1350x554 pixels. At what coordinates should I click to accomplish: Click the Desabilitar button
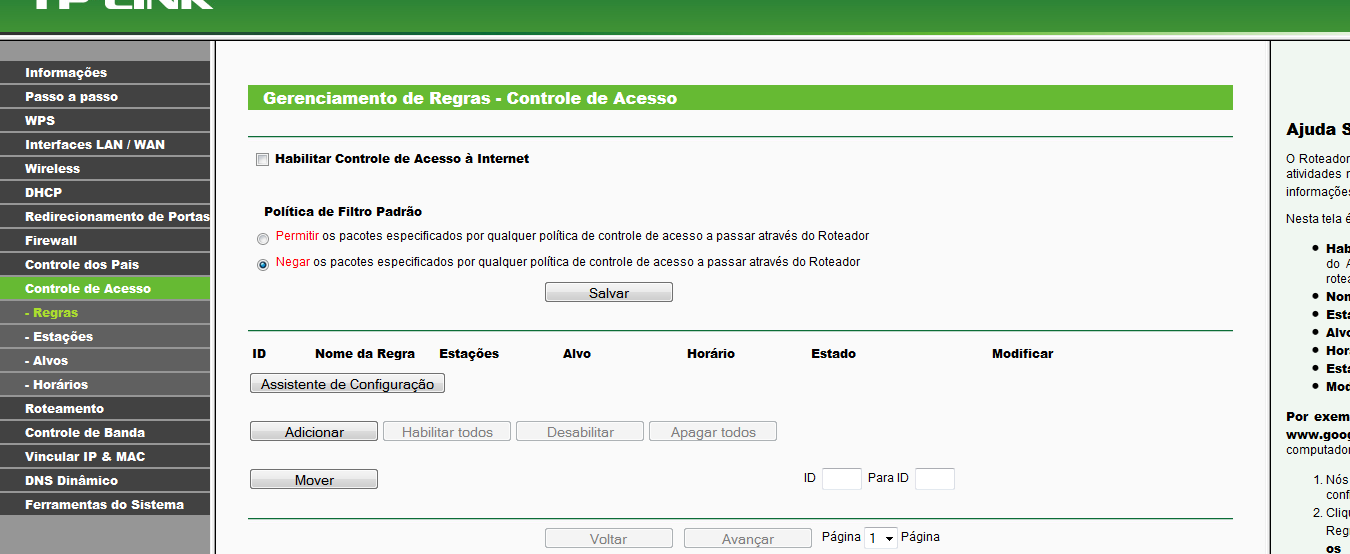tap(580, 432)
